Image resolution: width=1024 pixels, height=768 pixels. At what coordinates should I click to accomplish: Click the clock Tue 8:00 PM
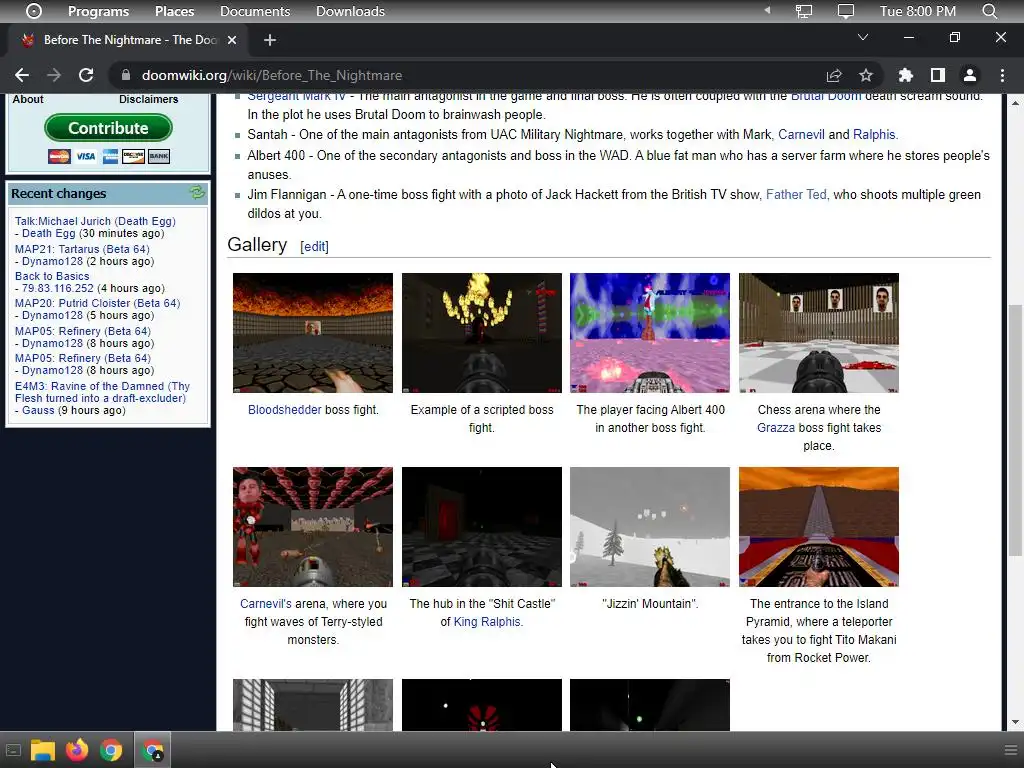pyautogui.click(x=918, y=11)
